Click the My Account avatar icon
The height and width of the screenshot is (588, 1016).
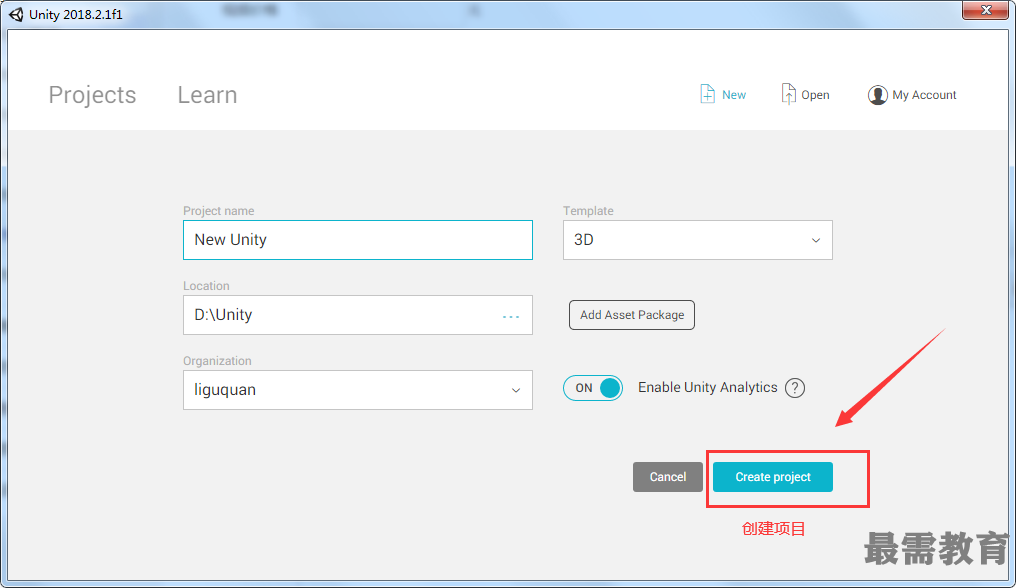(877, 95)
